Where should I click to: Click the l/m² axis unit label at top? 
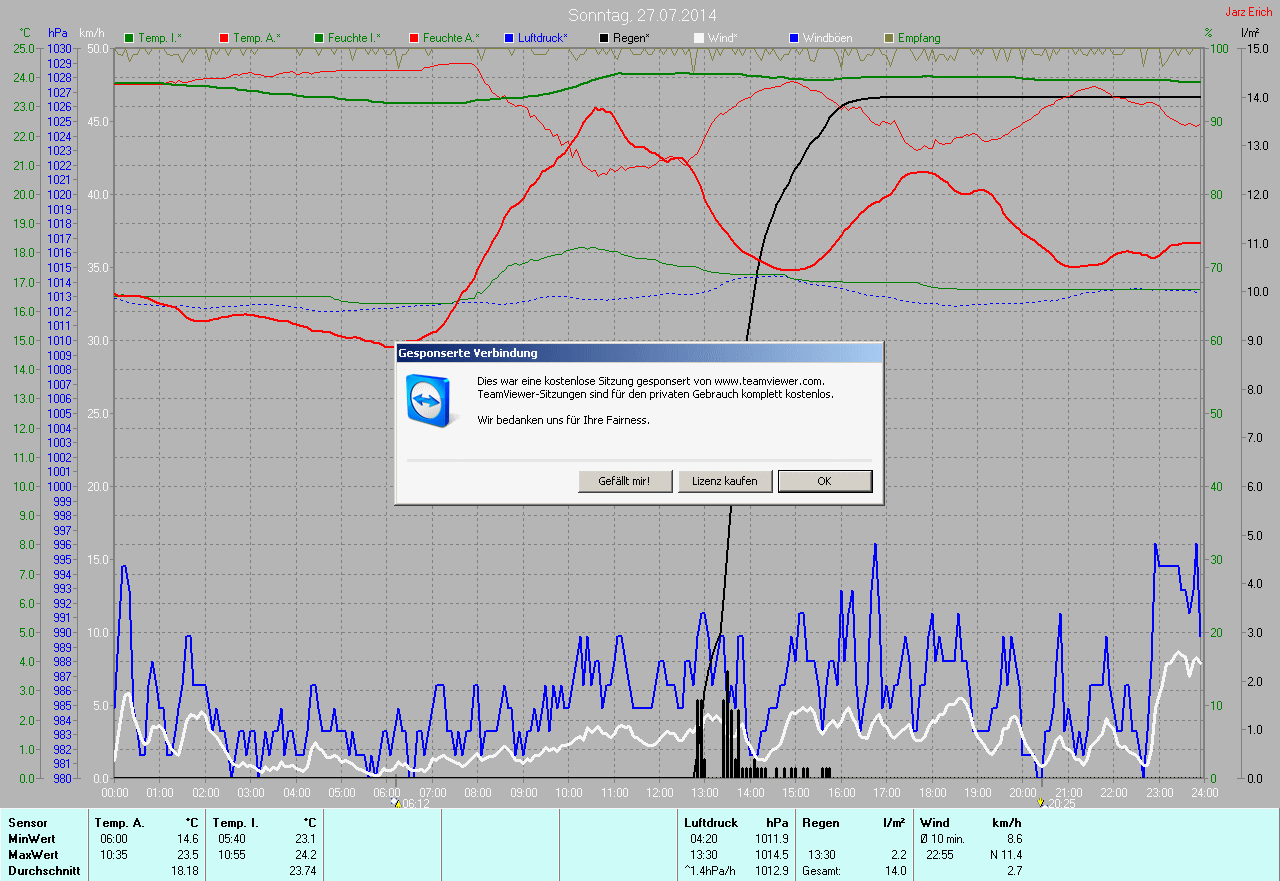coord(1249,33)
